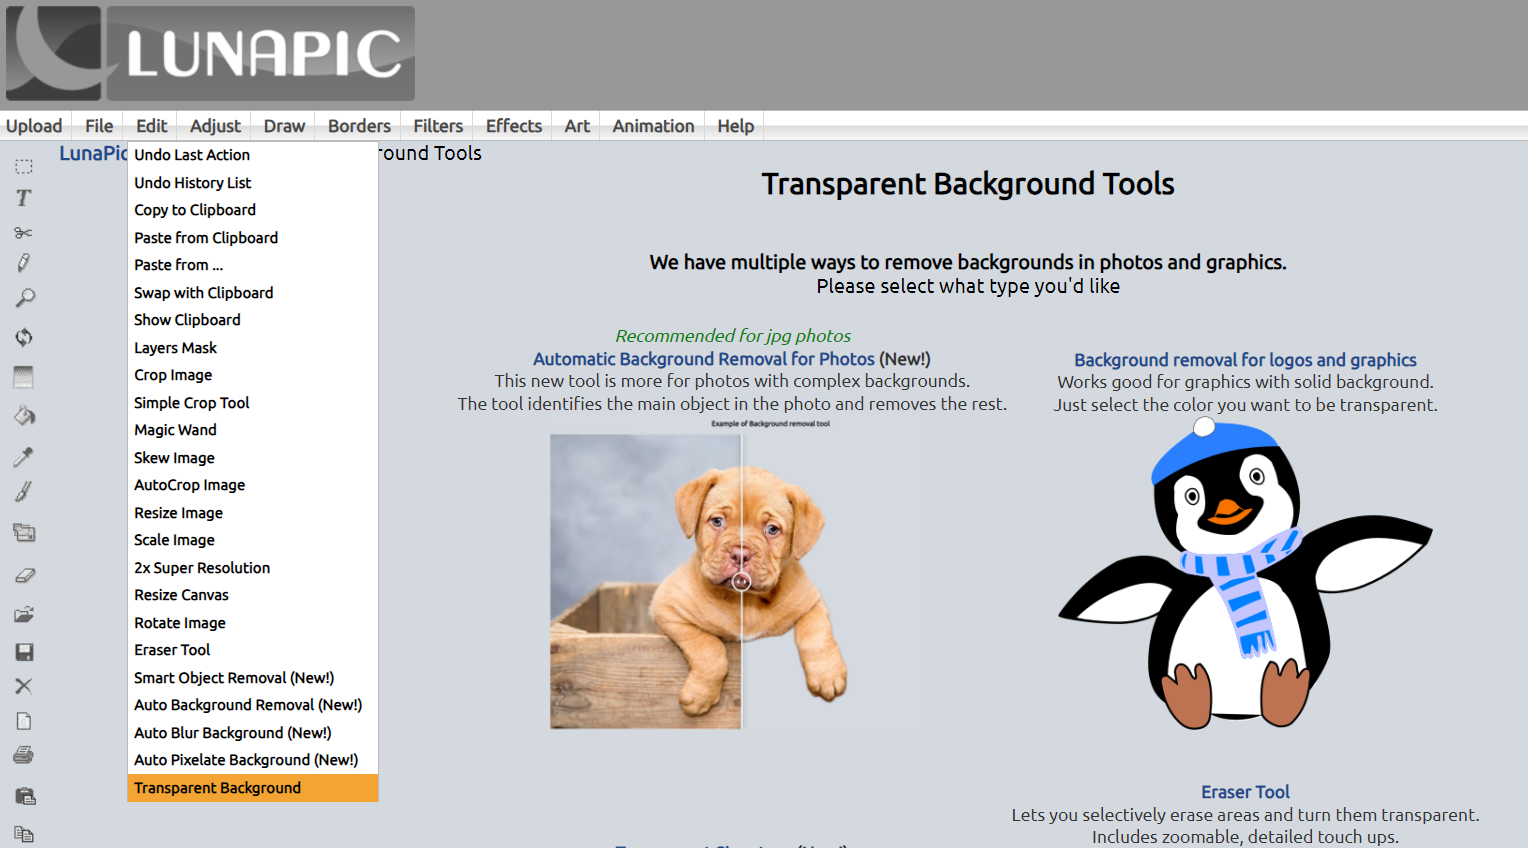Open Background removal for logos and graphics

click(x=1245, y=360)
